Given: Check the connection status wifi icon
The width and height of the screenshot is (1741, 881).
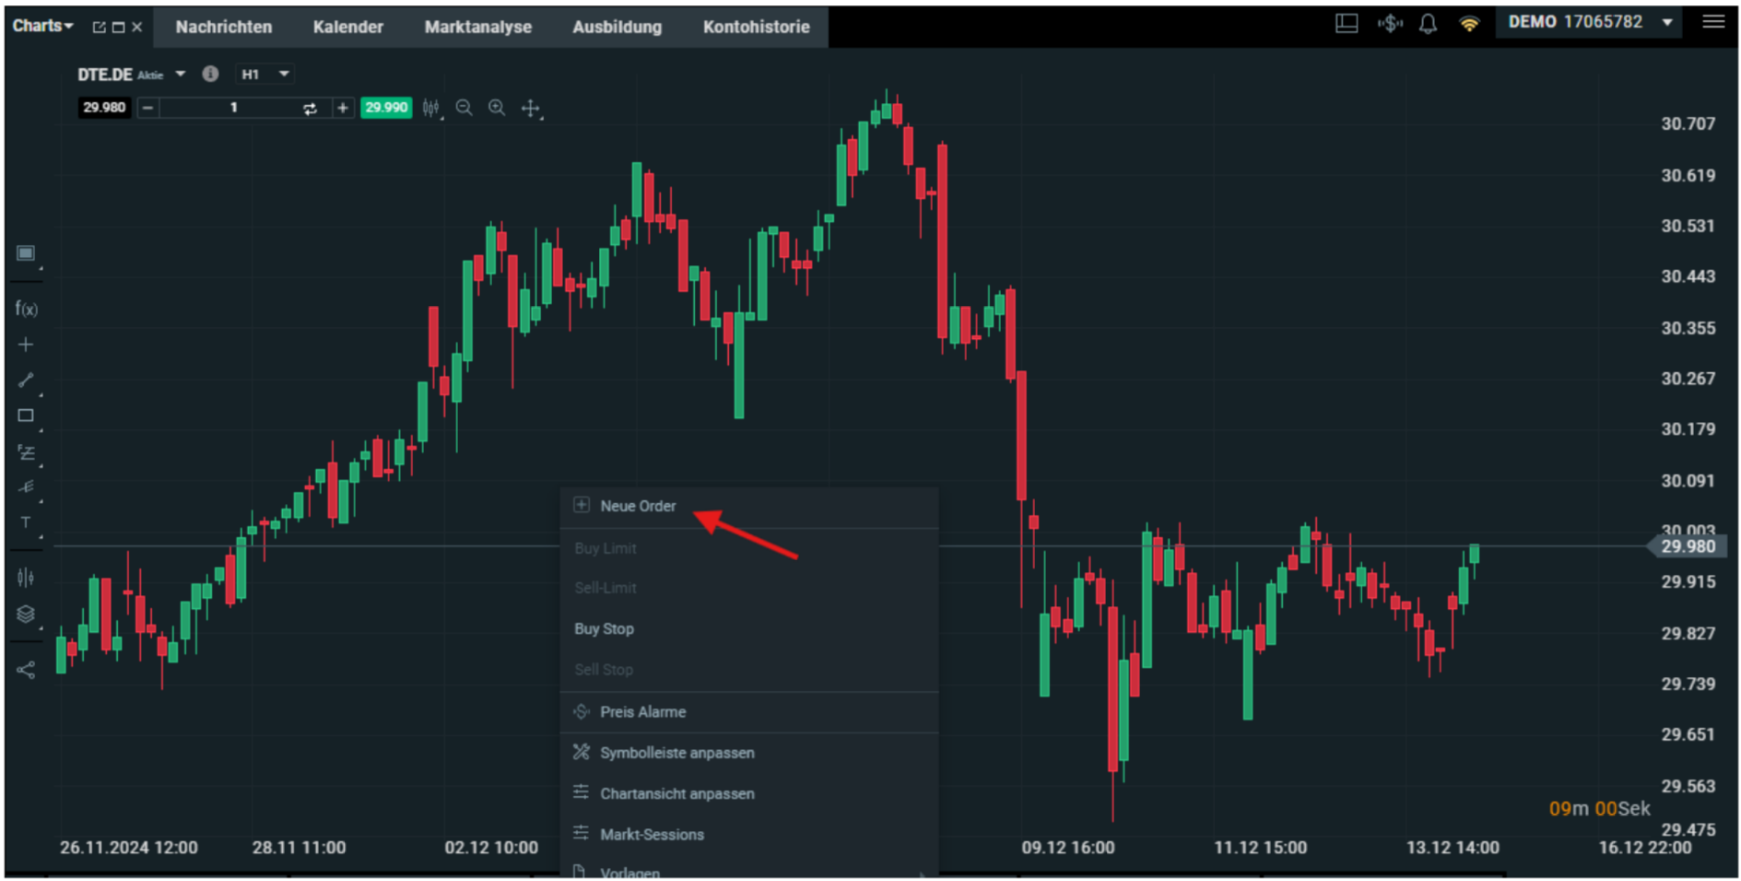Looking at the screenshot, I should click(x=1469, y=24).
